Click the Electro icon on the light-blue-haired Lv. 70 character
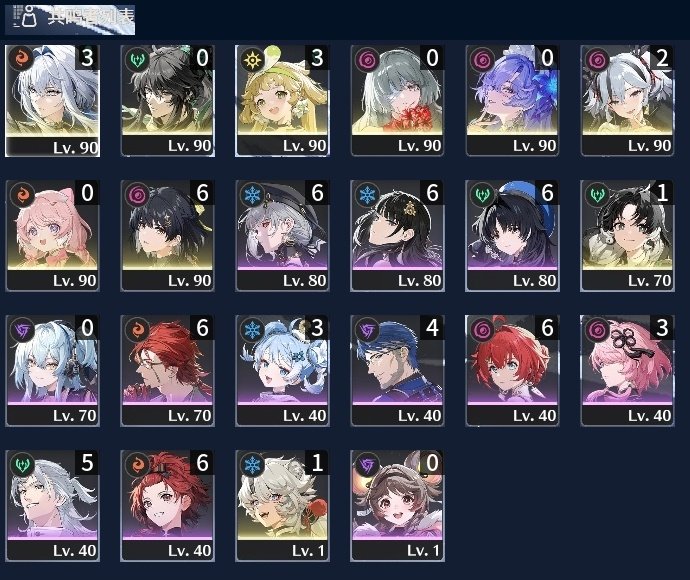This screenshot has width=690, height=580. pyautogui.click(x=22, y=330)
